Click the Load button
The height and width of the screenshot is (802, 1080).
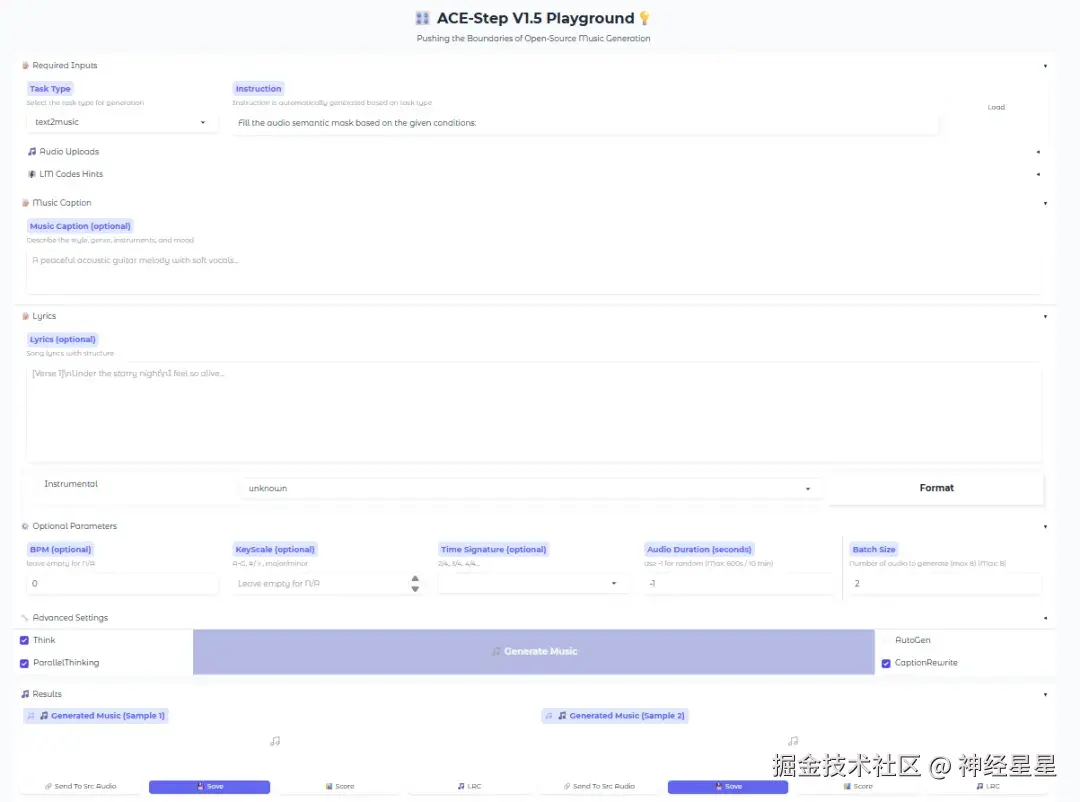996,107
